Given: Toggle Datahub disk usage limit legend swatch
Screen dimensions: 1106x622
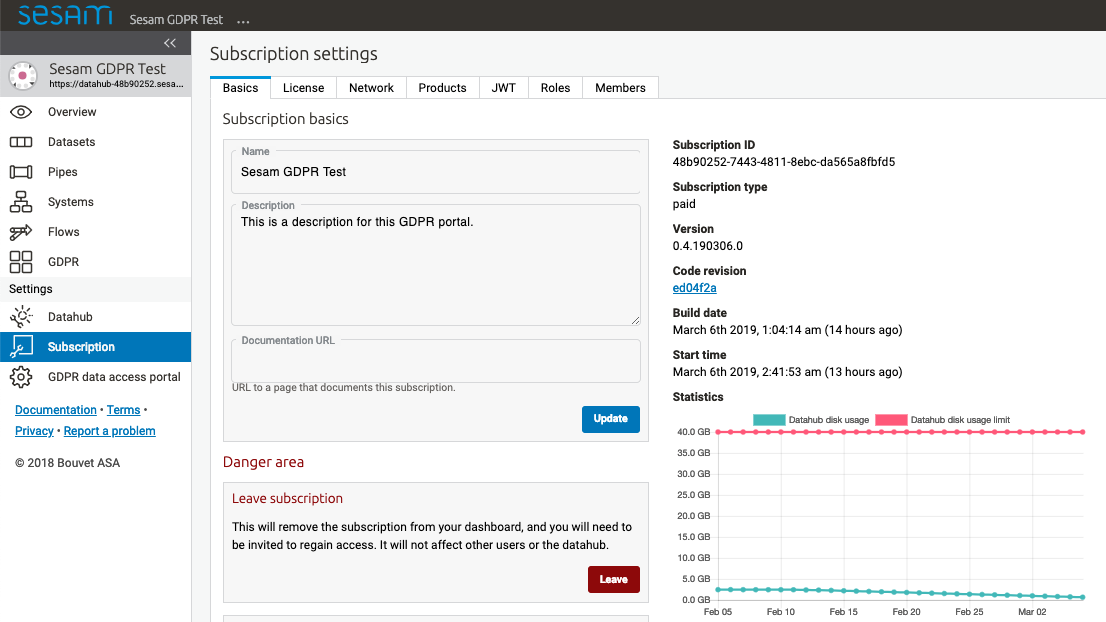Looking at the screenshot, I should (891, 420).
